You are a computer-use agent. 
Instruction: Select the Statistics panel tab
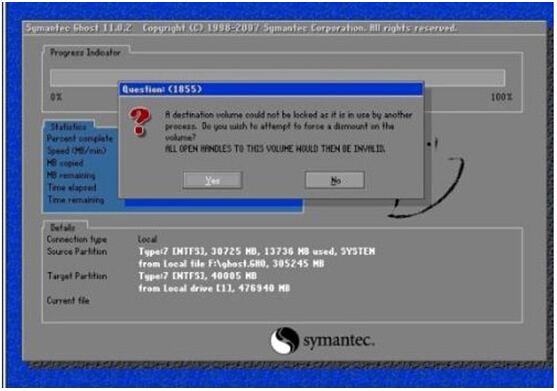69,126
